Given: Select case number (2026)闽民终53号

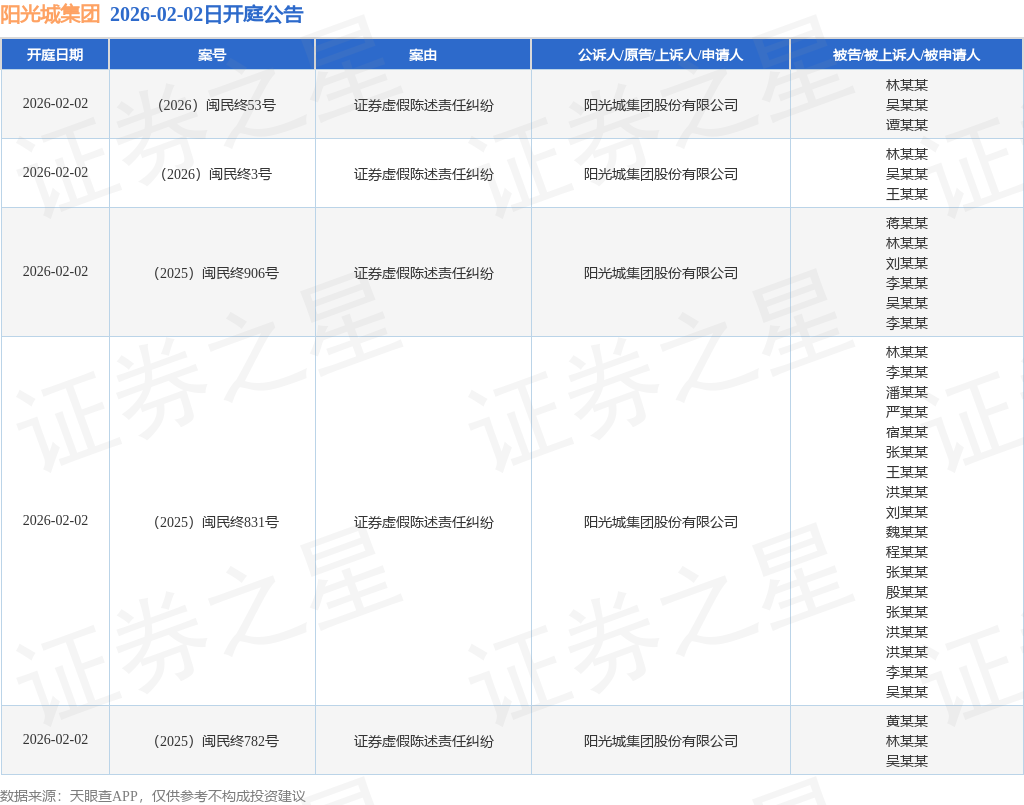Looking at the screenshot, I should (x=212, y=105).
